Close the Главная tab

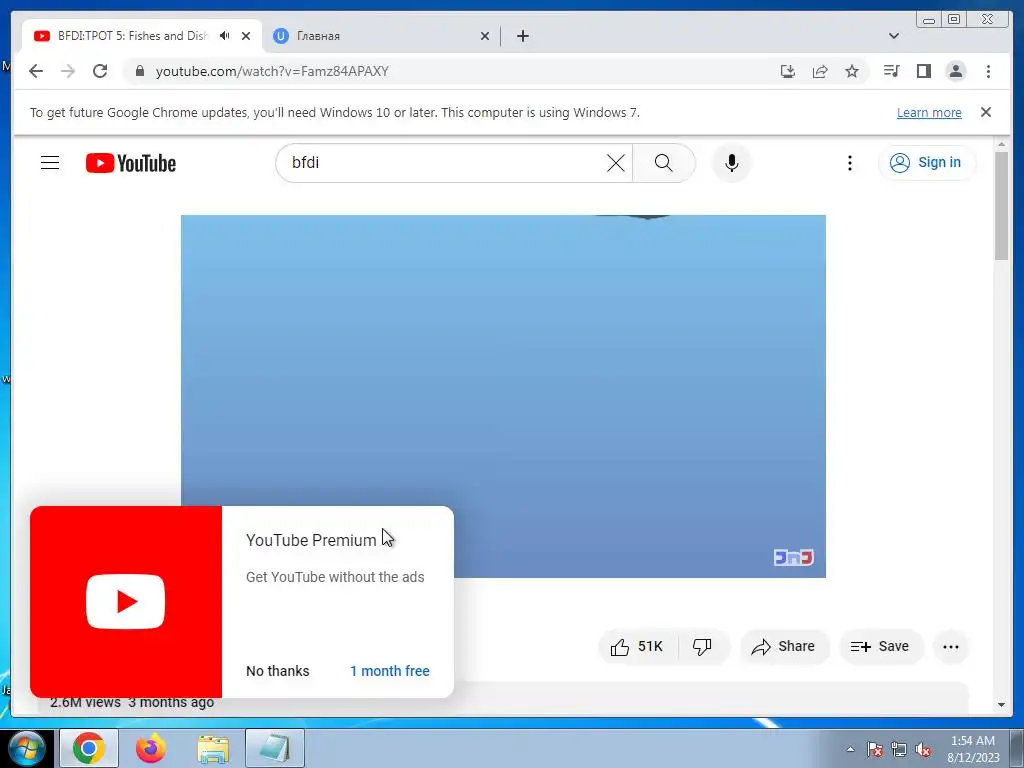point(485,36)
